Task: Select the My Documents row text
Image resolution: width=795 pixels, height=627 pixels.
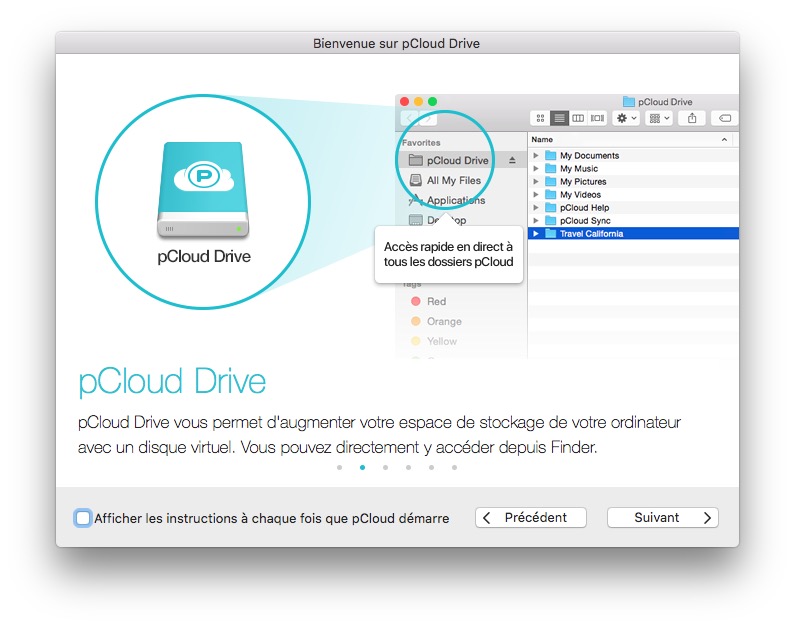Action: pyautogui.click(x=590, y=156)
